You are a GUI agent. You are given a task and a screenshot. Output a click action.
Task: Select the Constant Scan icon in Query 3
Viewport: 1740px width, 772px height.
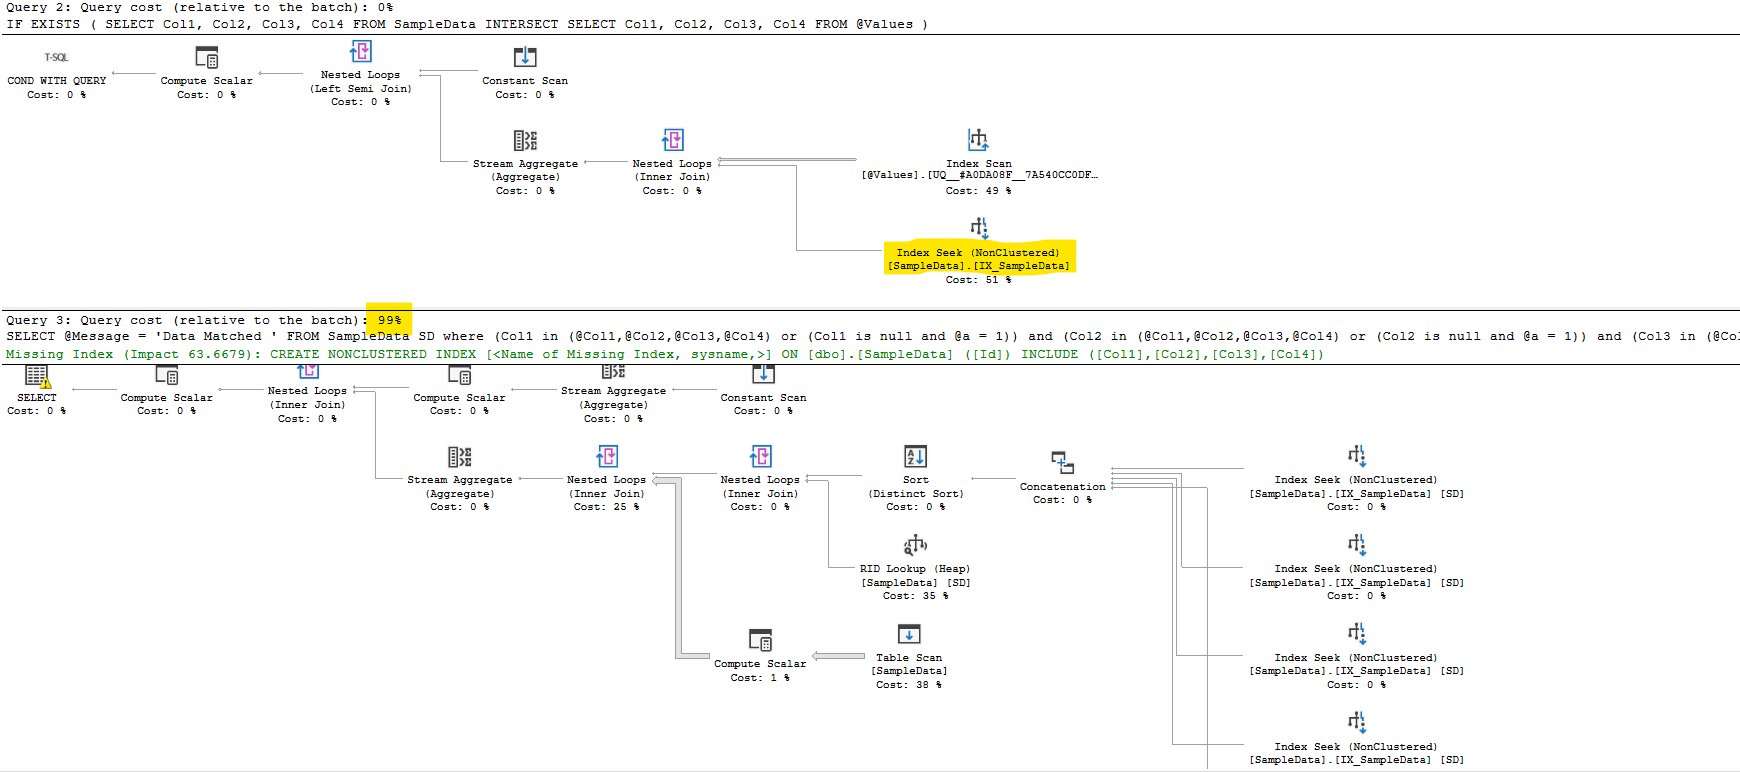point(763,374)
